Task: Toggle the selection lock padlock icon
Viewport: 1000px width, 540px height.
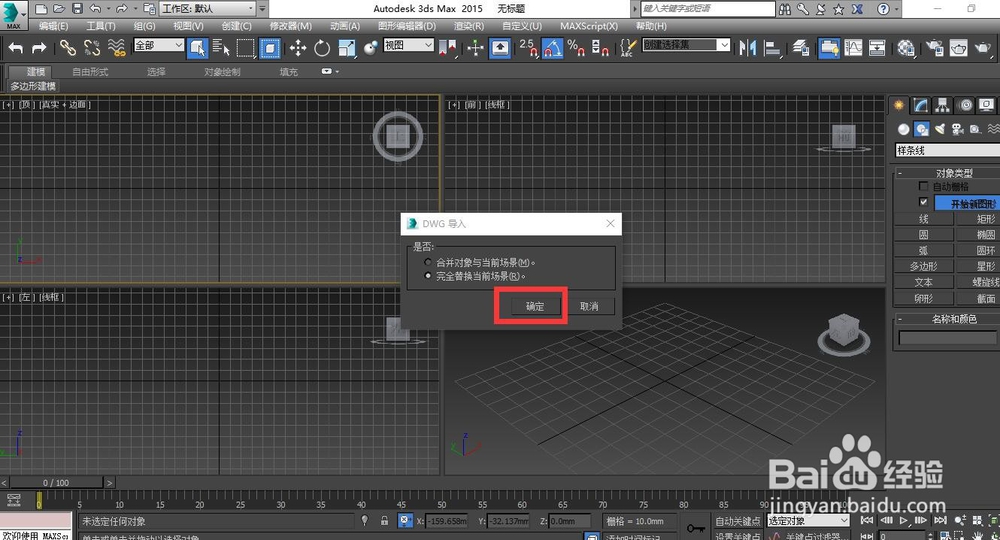Action: (385, 521)
